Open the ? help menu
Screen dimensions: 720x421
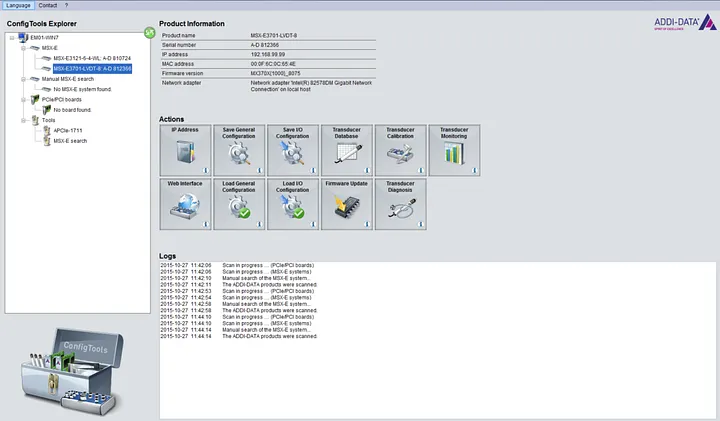66,5
